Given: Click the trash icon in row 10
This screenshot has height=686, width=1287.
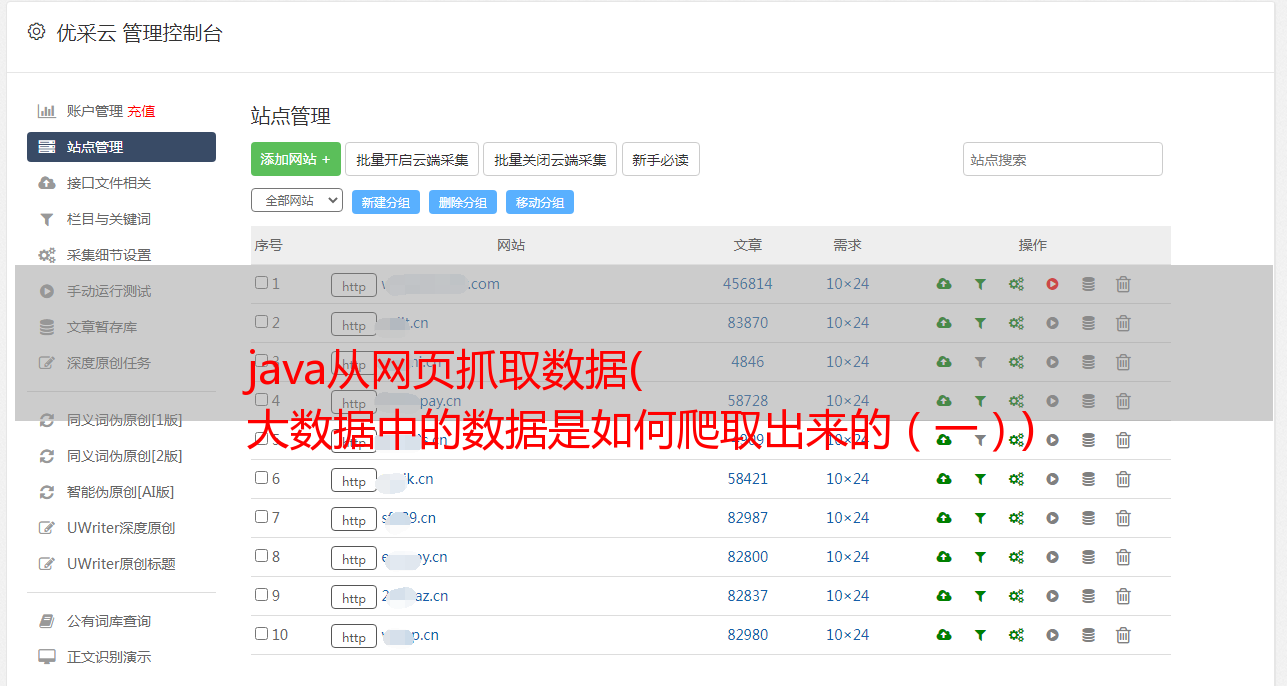Looking at the screenshot, I should pos(1123,635).
